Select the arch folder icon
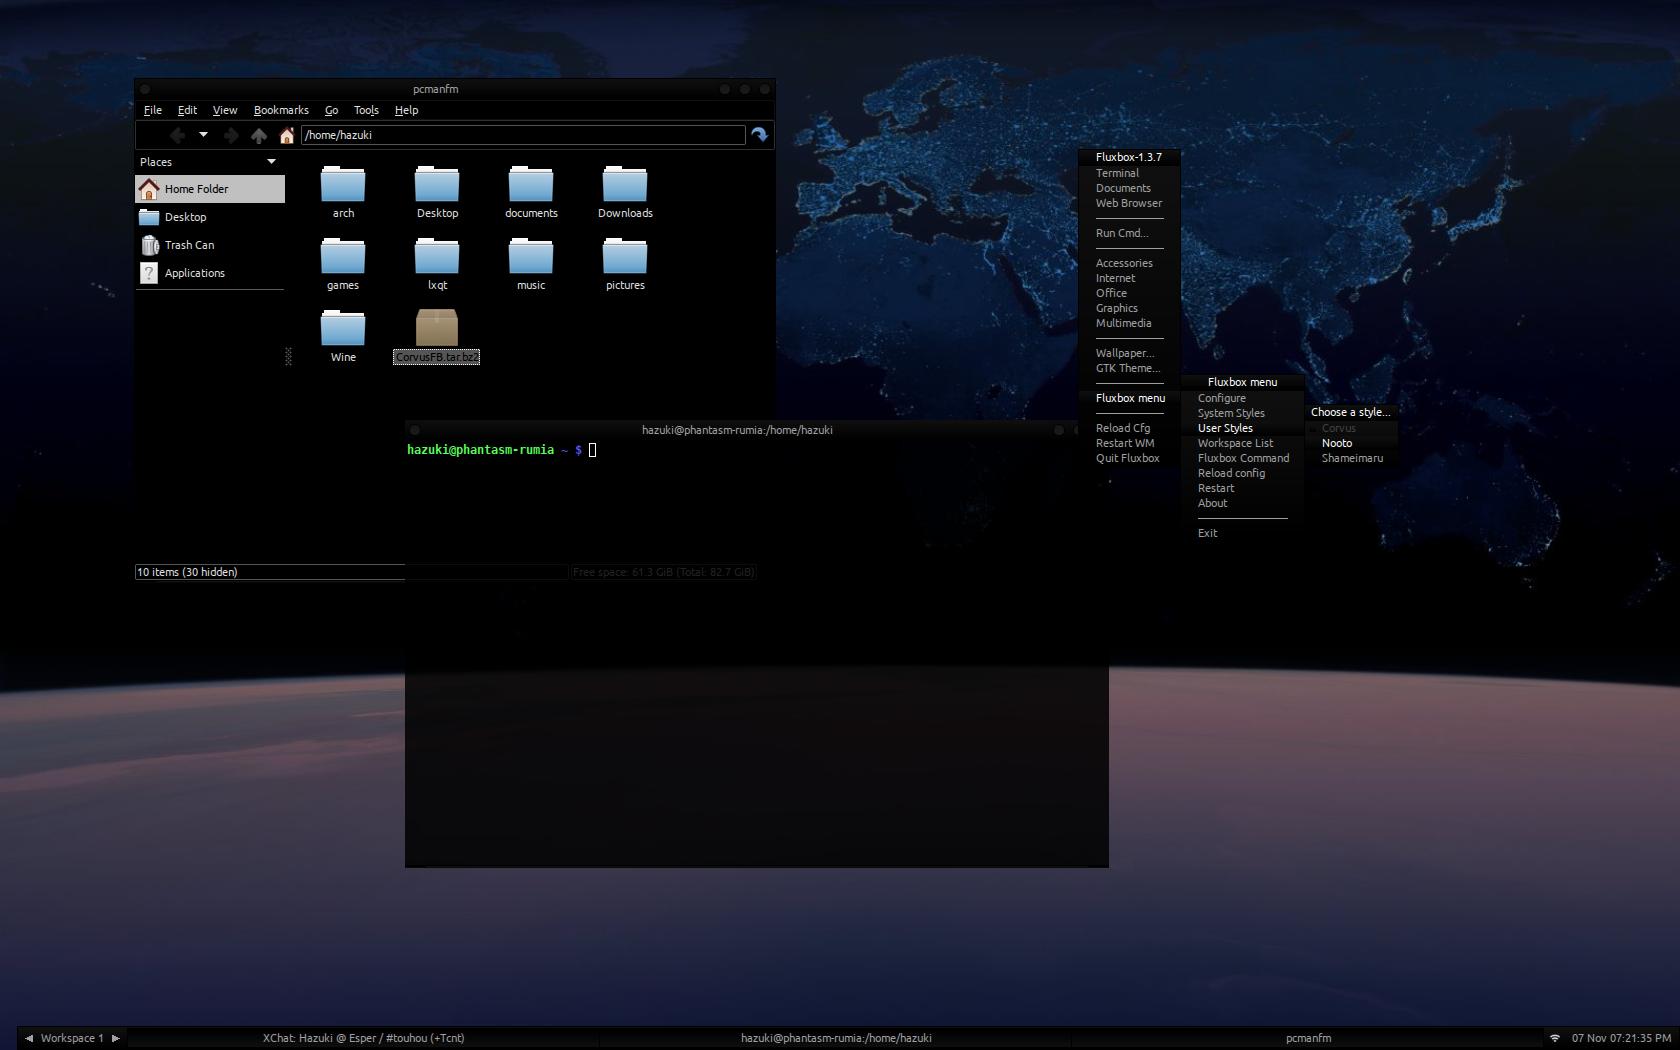 (343, 185)
